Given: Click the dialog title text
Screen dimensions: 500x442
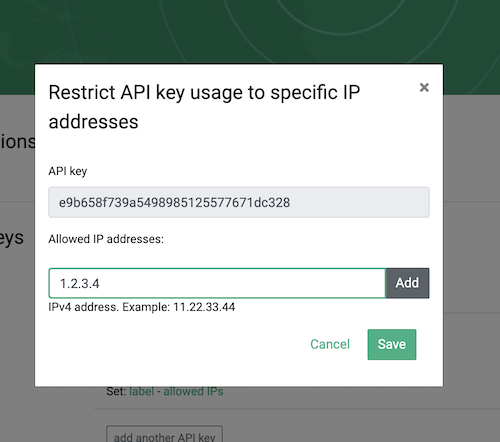Looking at the screenshot, I should pos(204,107).
